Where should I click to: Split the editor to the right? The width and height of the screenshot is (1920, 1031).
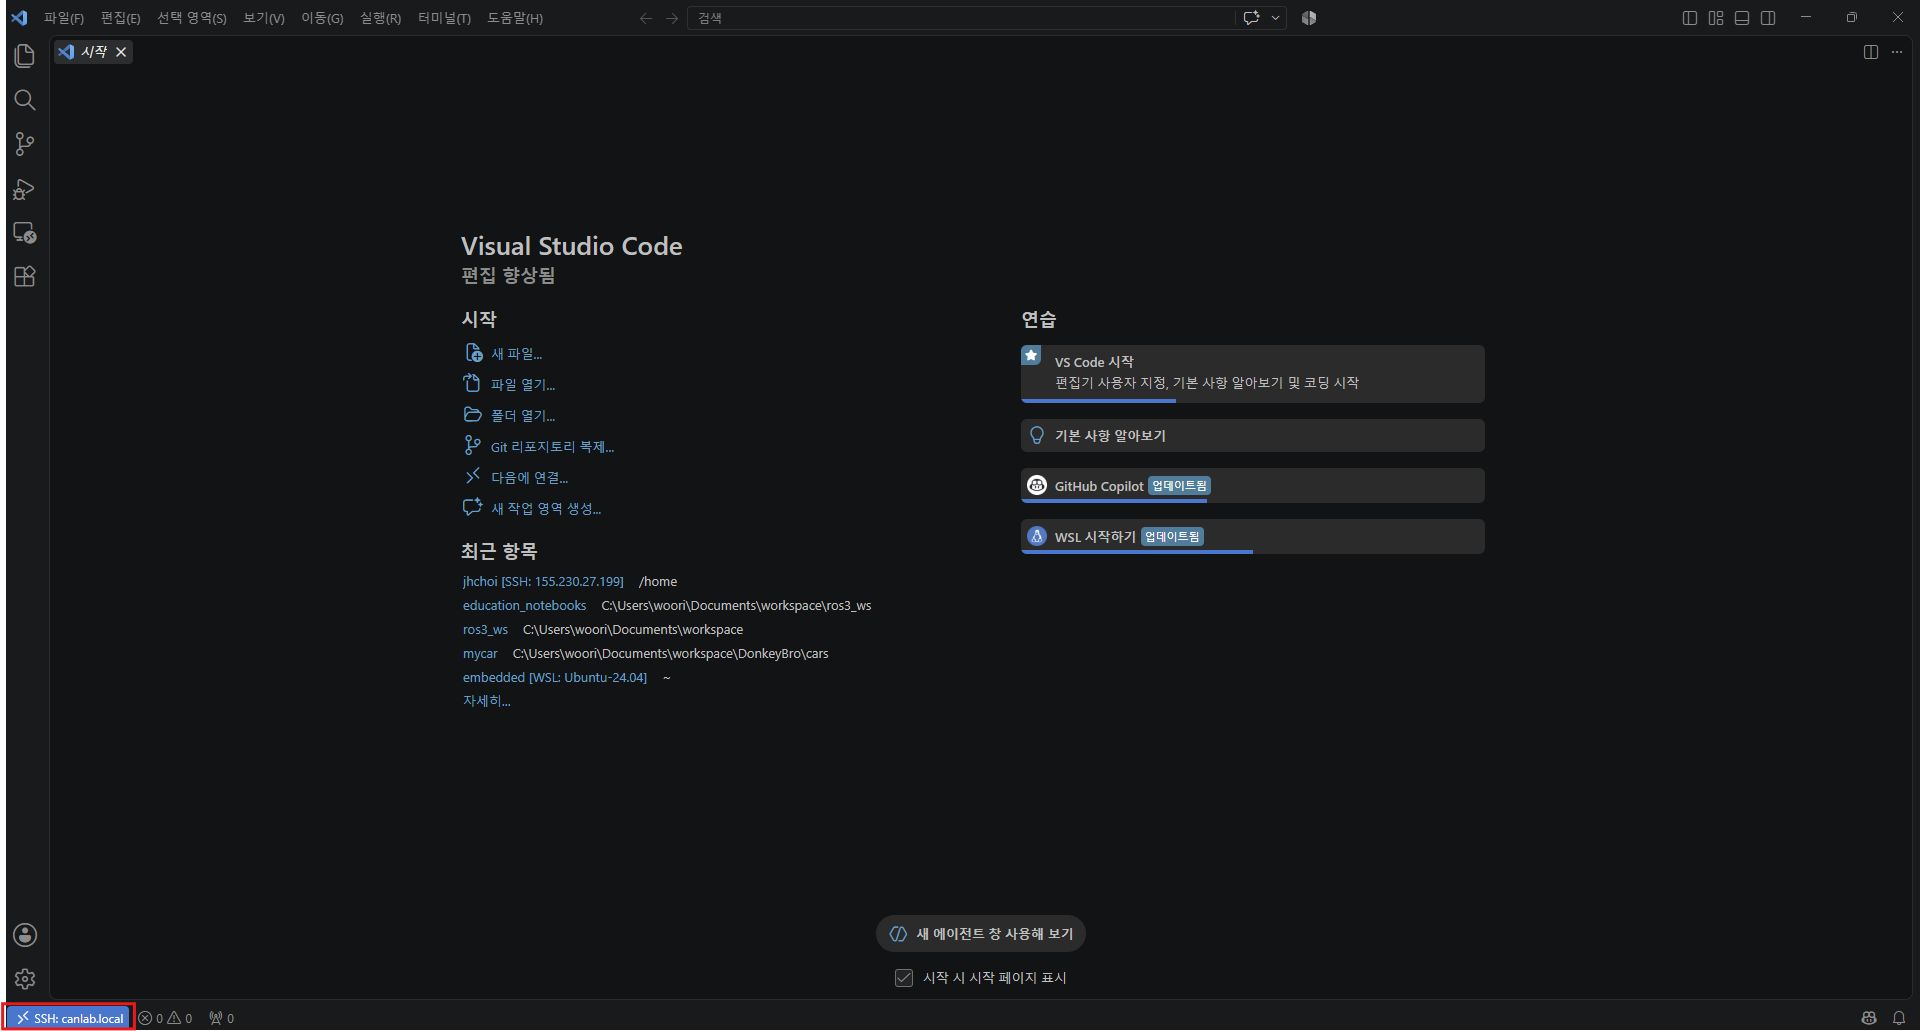pyautogui.click(x=1871, y=52)
